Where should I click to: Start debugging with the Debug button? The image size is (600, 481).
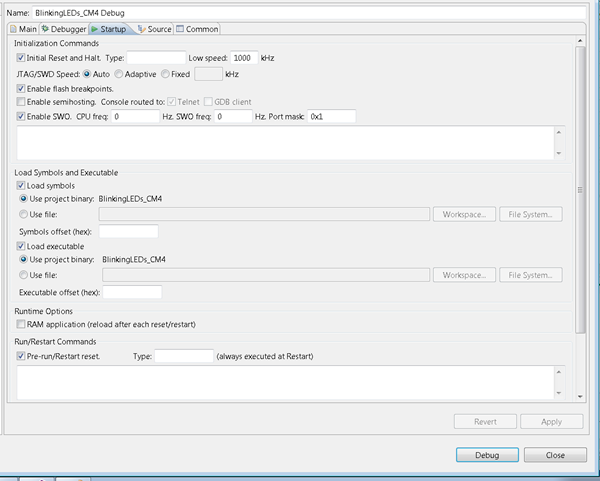(x=487, y=455)
